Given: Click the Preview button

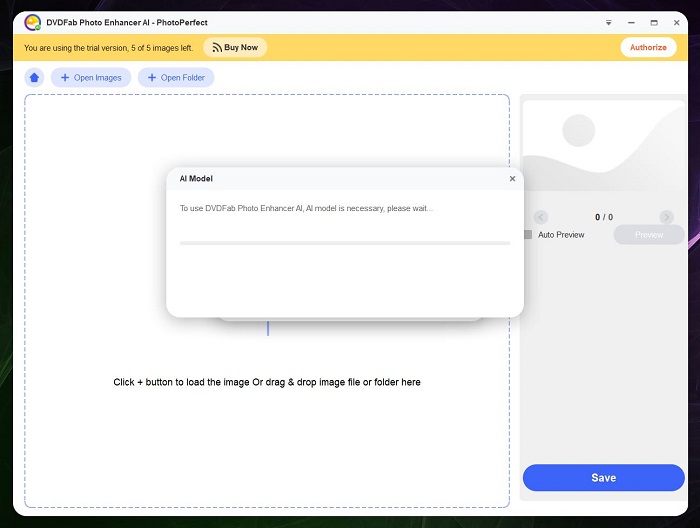Looking at the screenshot, I should pos(649,235).
